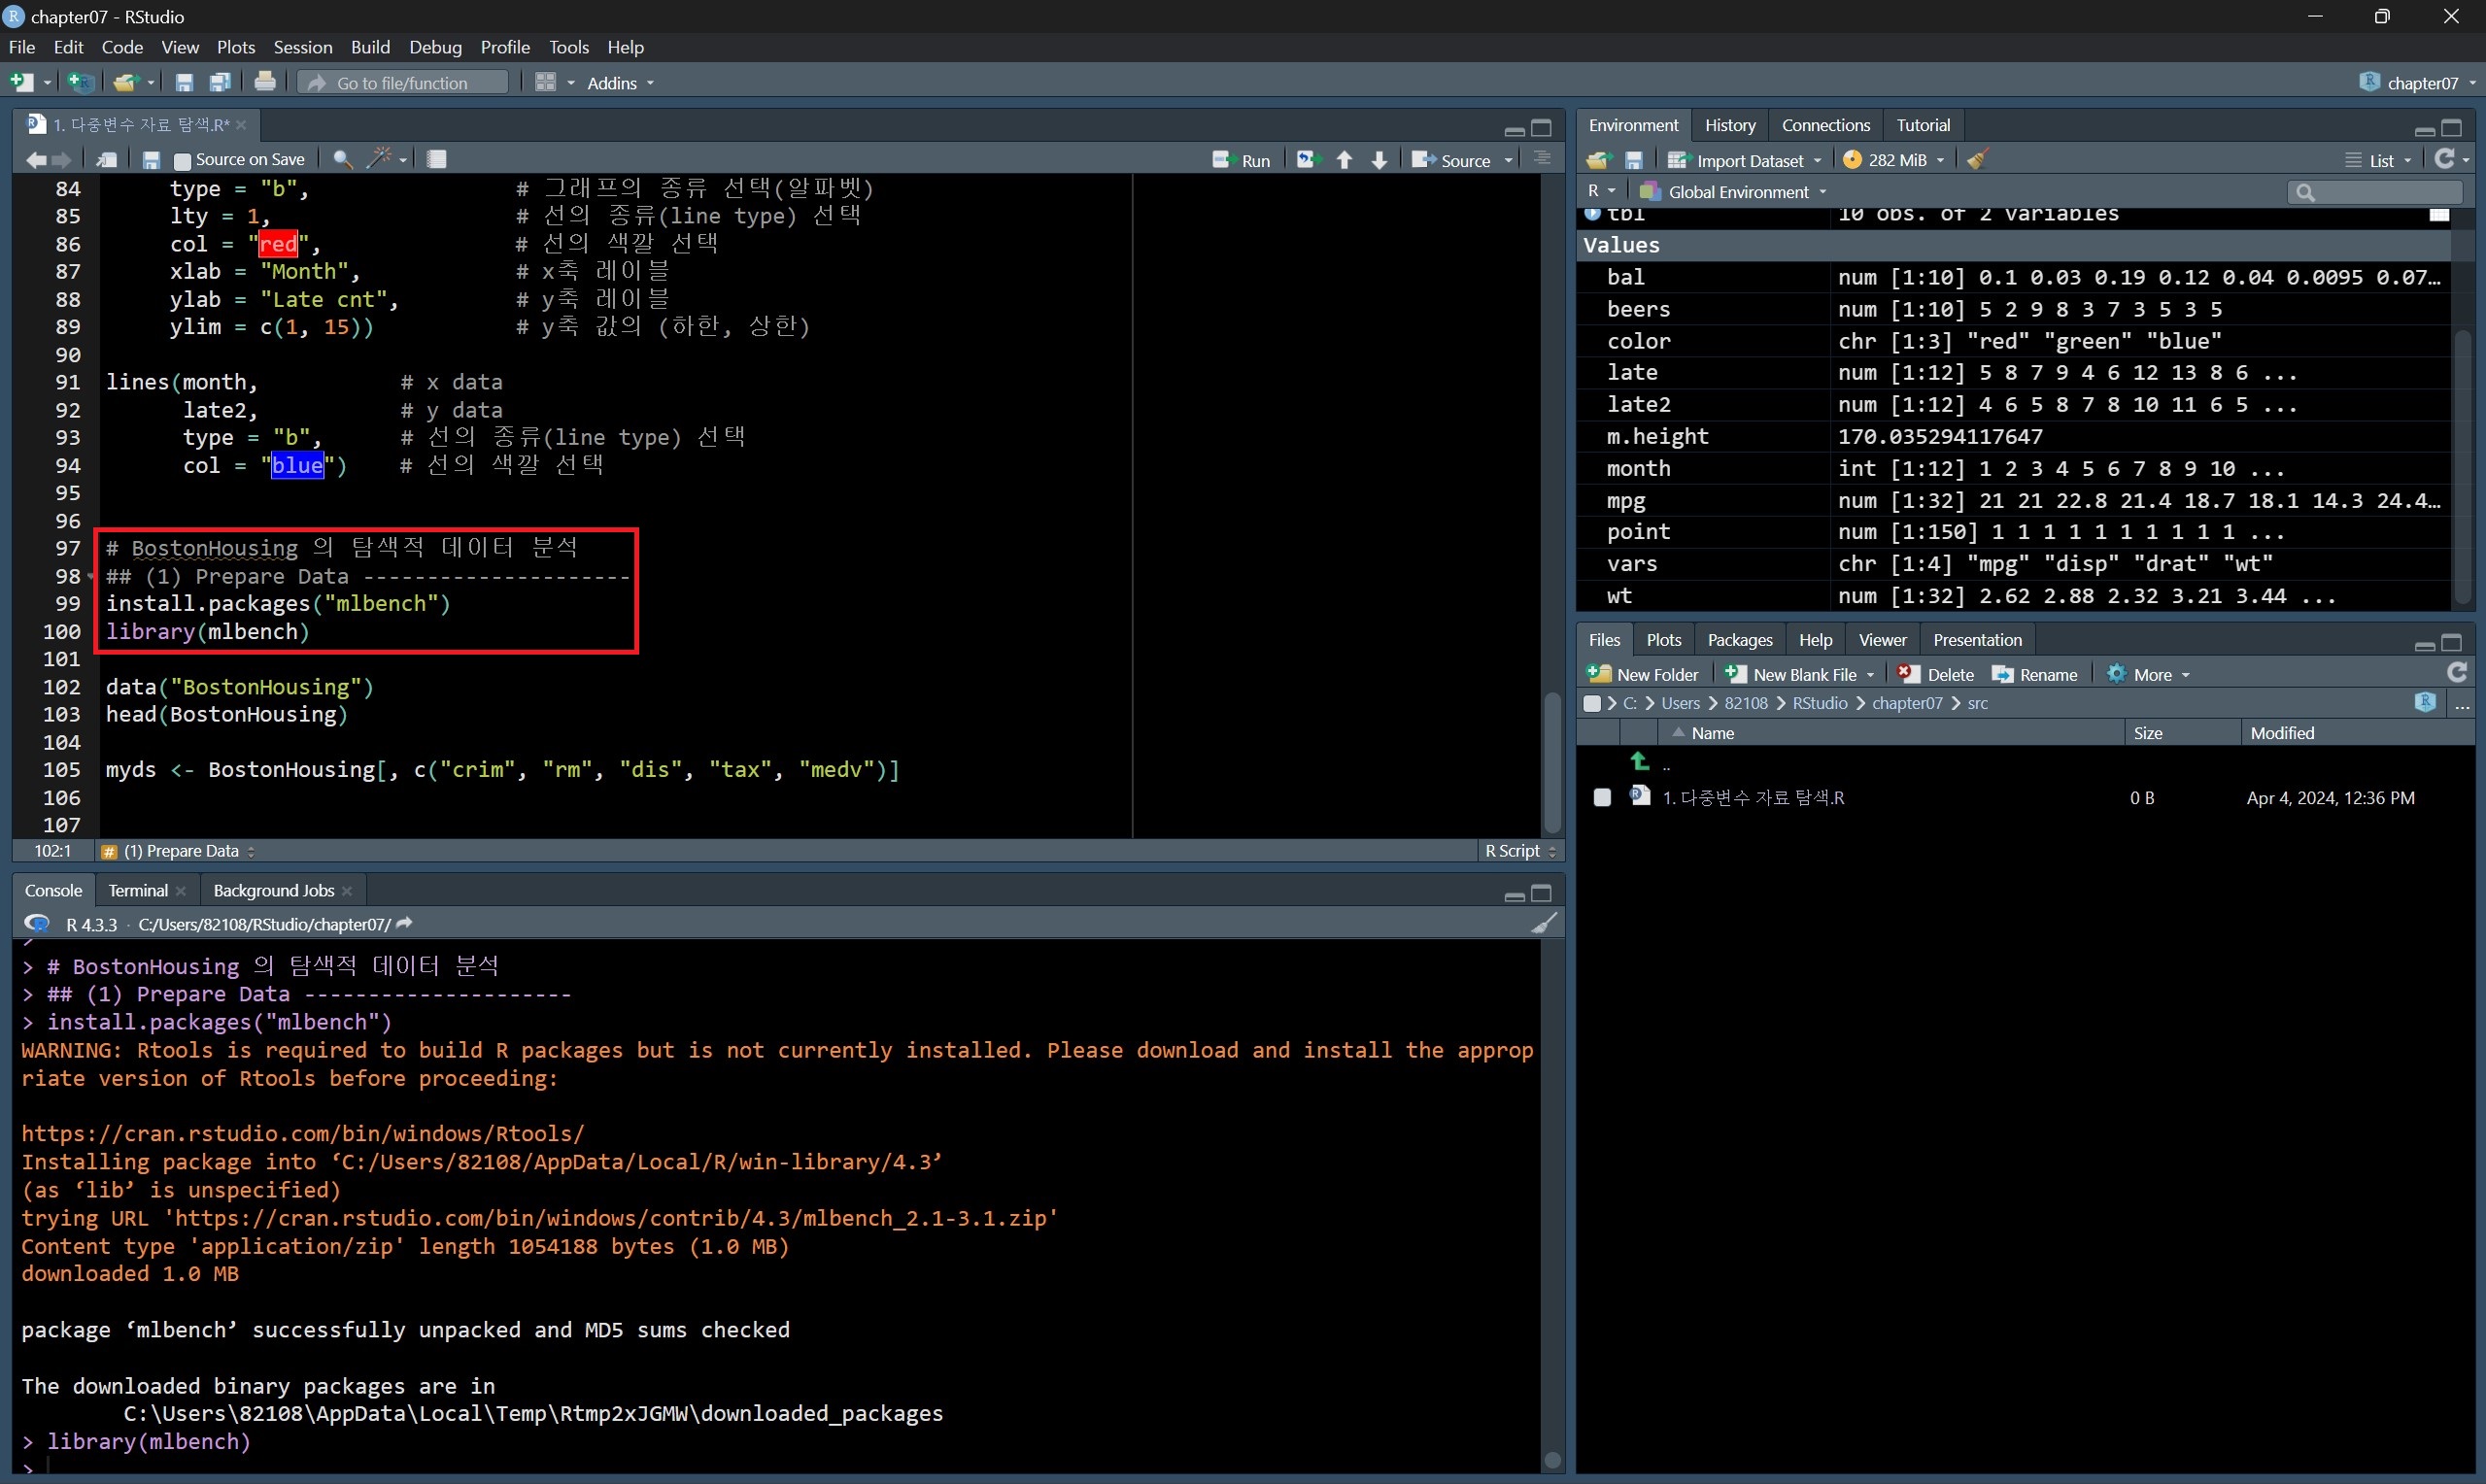Click the Compile Report notebook icon
The width and height of the screenshot is (2486, 1484).
tap(437, 159)
